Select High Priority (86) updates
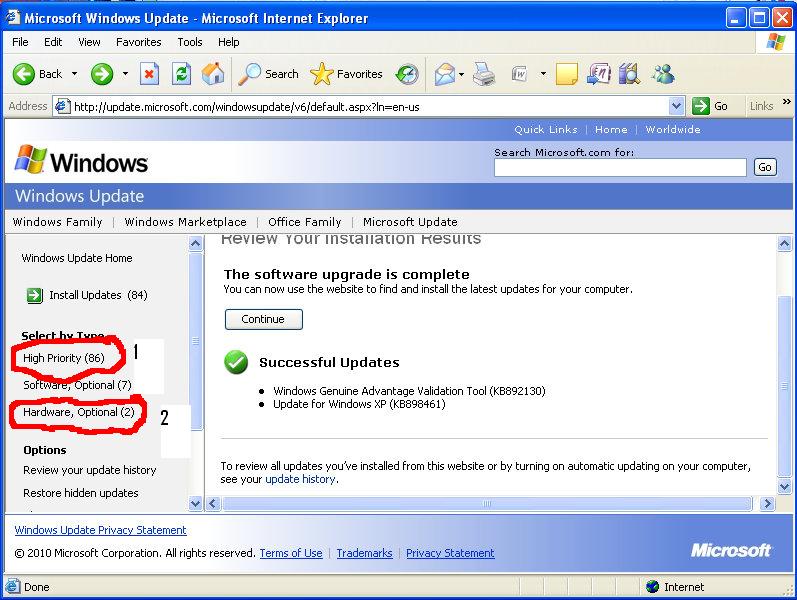Image resolution: width=797 pixels, height=600 pixels. pos(64,358)
